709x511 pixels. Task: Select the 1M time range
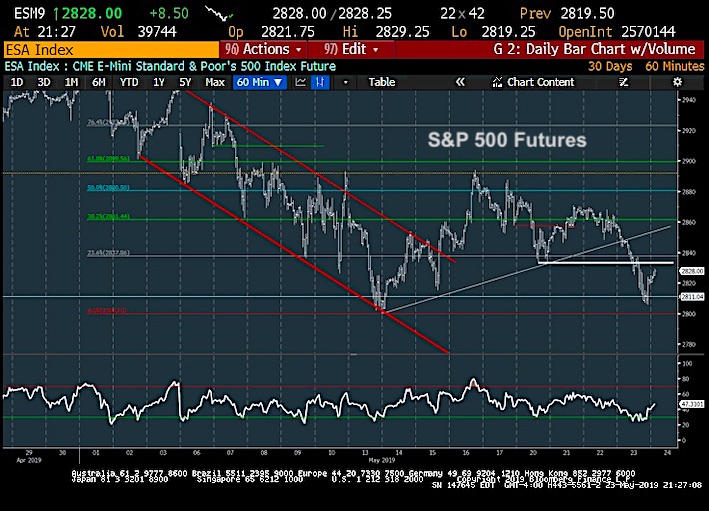tap(71, 82)
